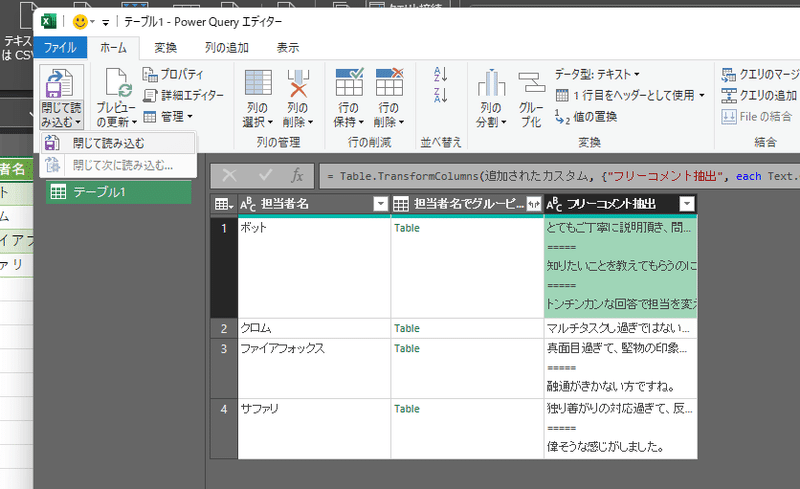This screenshot has width=800, height=489.
Task: Open the table menu icon at grid corner
Action: (223, 204)
